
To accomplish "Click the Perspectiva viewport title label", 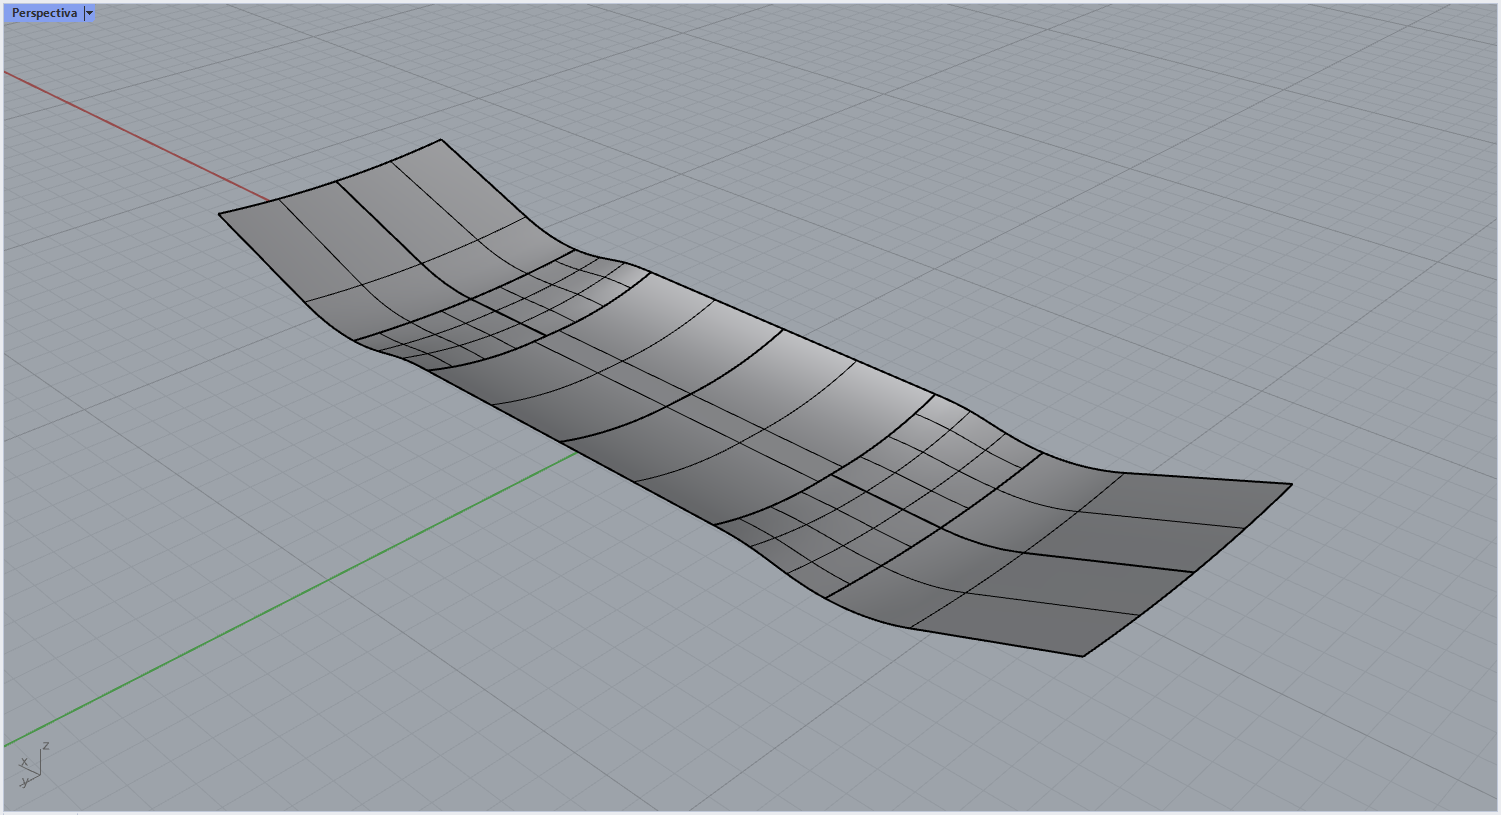I will [44, 13].
